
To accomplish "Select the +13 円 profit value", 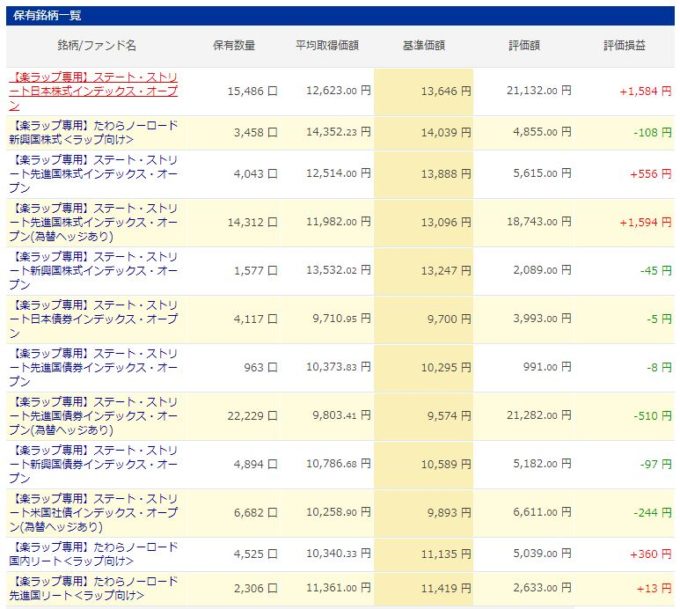I will (654, 589).
